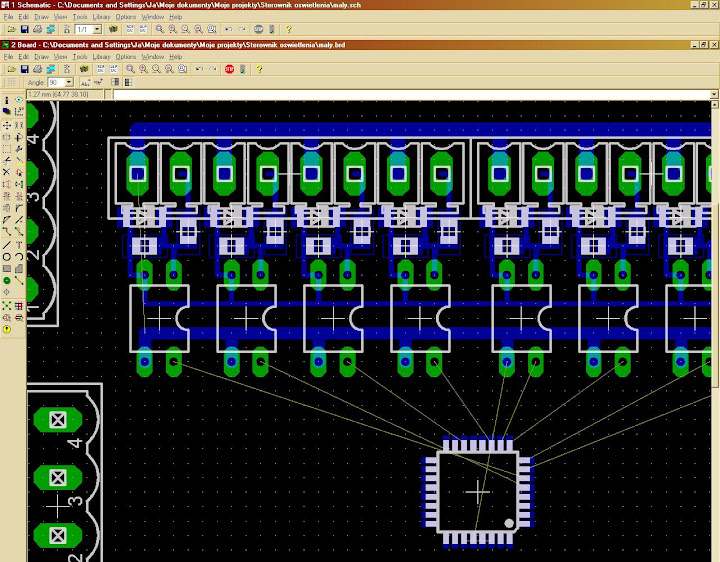The image size is (720, 562).
Task: Open Board window help question mark
Action: [259, 69]
